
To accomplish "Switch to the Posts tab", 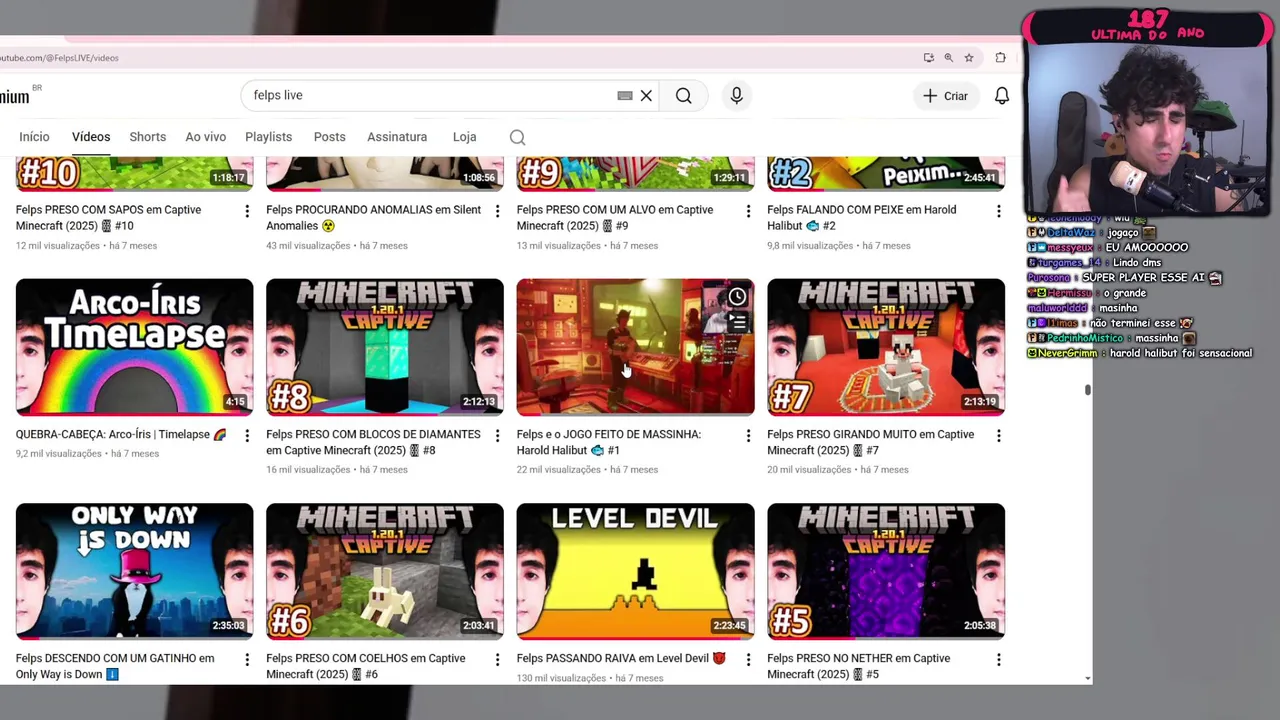I will pos(329,137).
